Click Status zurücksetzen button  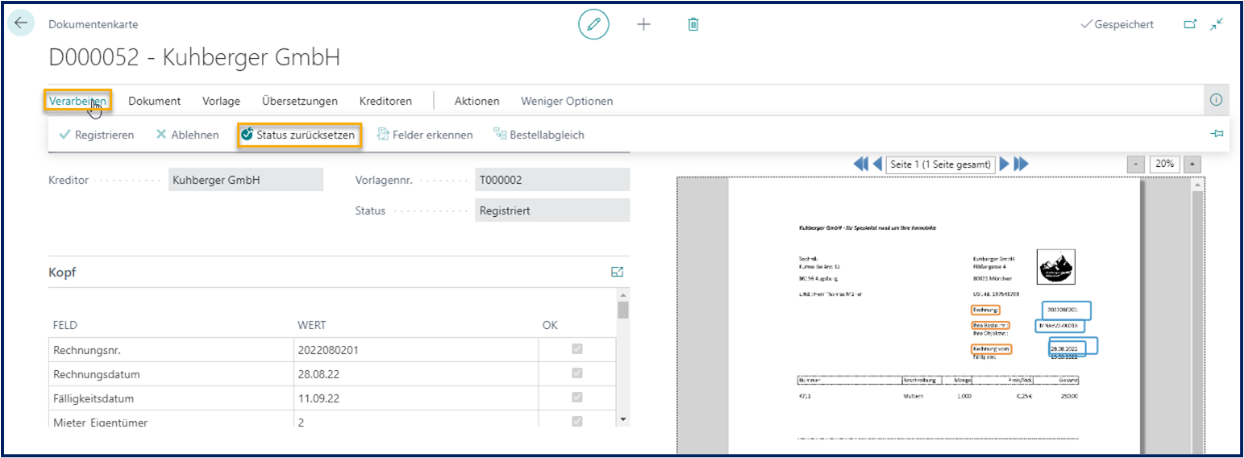click(298, 135)
